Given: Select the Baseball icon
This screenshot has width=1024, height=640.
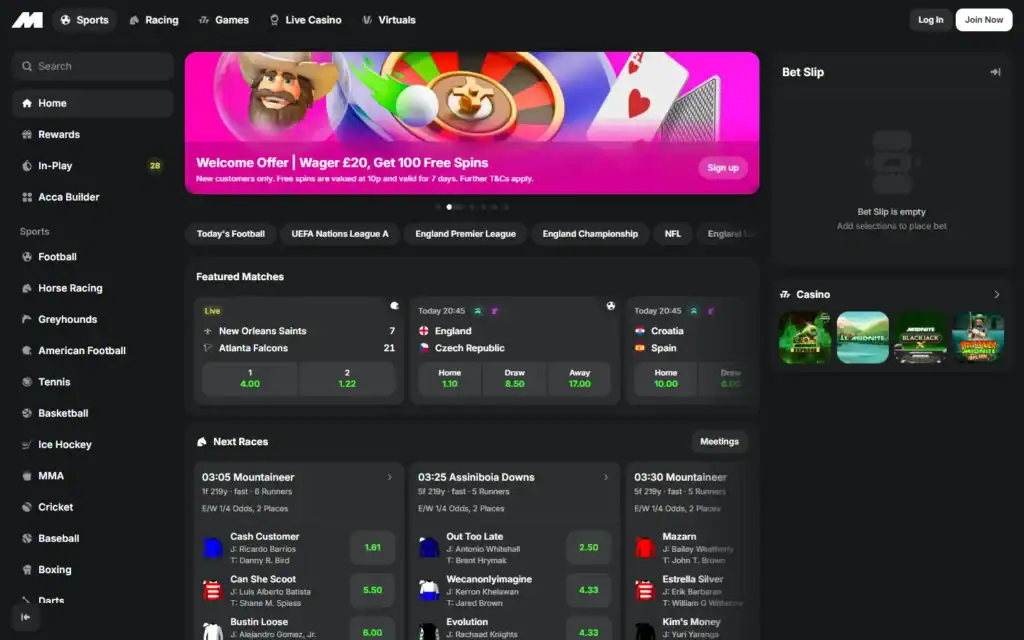Looking at the screenshot, I should click(27, 538).
